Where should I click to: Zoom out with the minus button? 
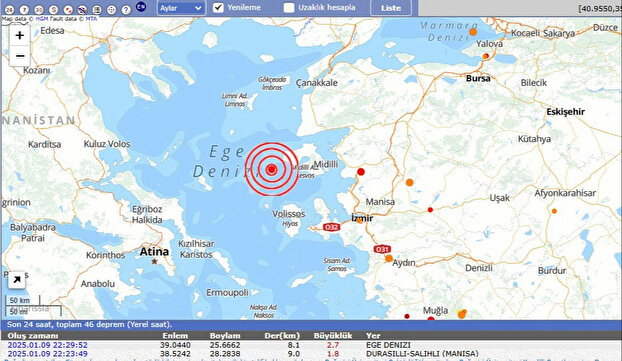point(20,56)
